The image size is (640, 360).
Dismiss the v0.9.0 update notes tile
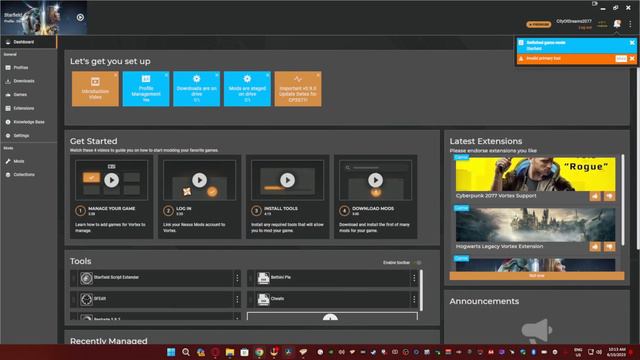pyautogui.click(x=318, y=75)
